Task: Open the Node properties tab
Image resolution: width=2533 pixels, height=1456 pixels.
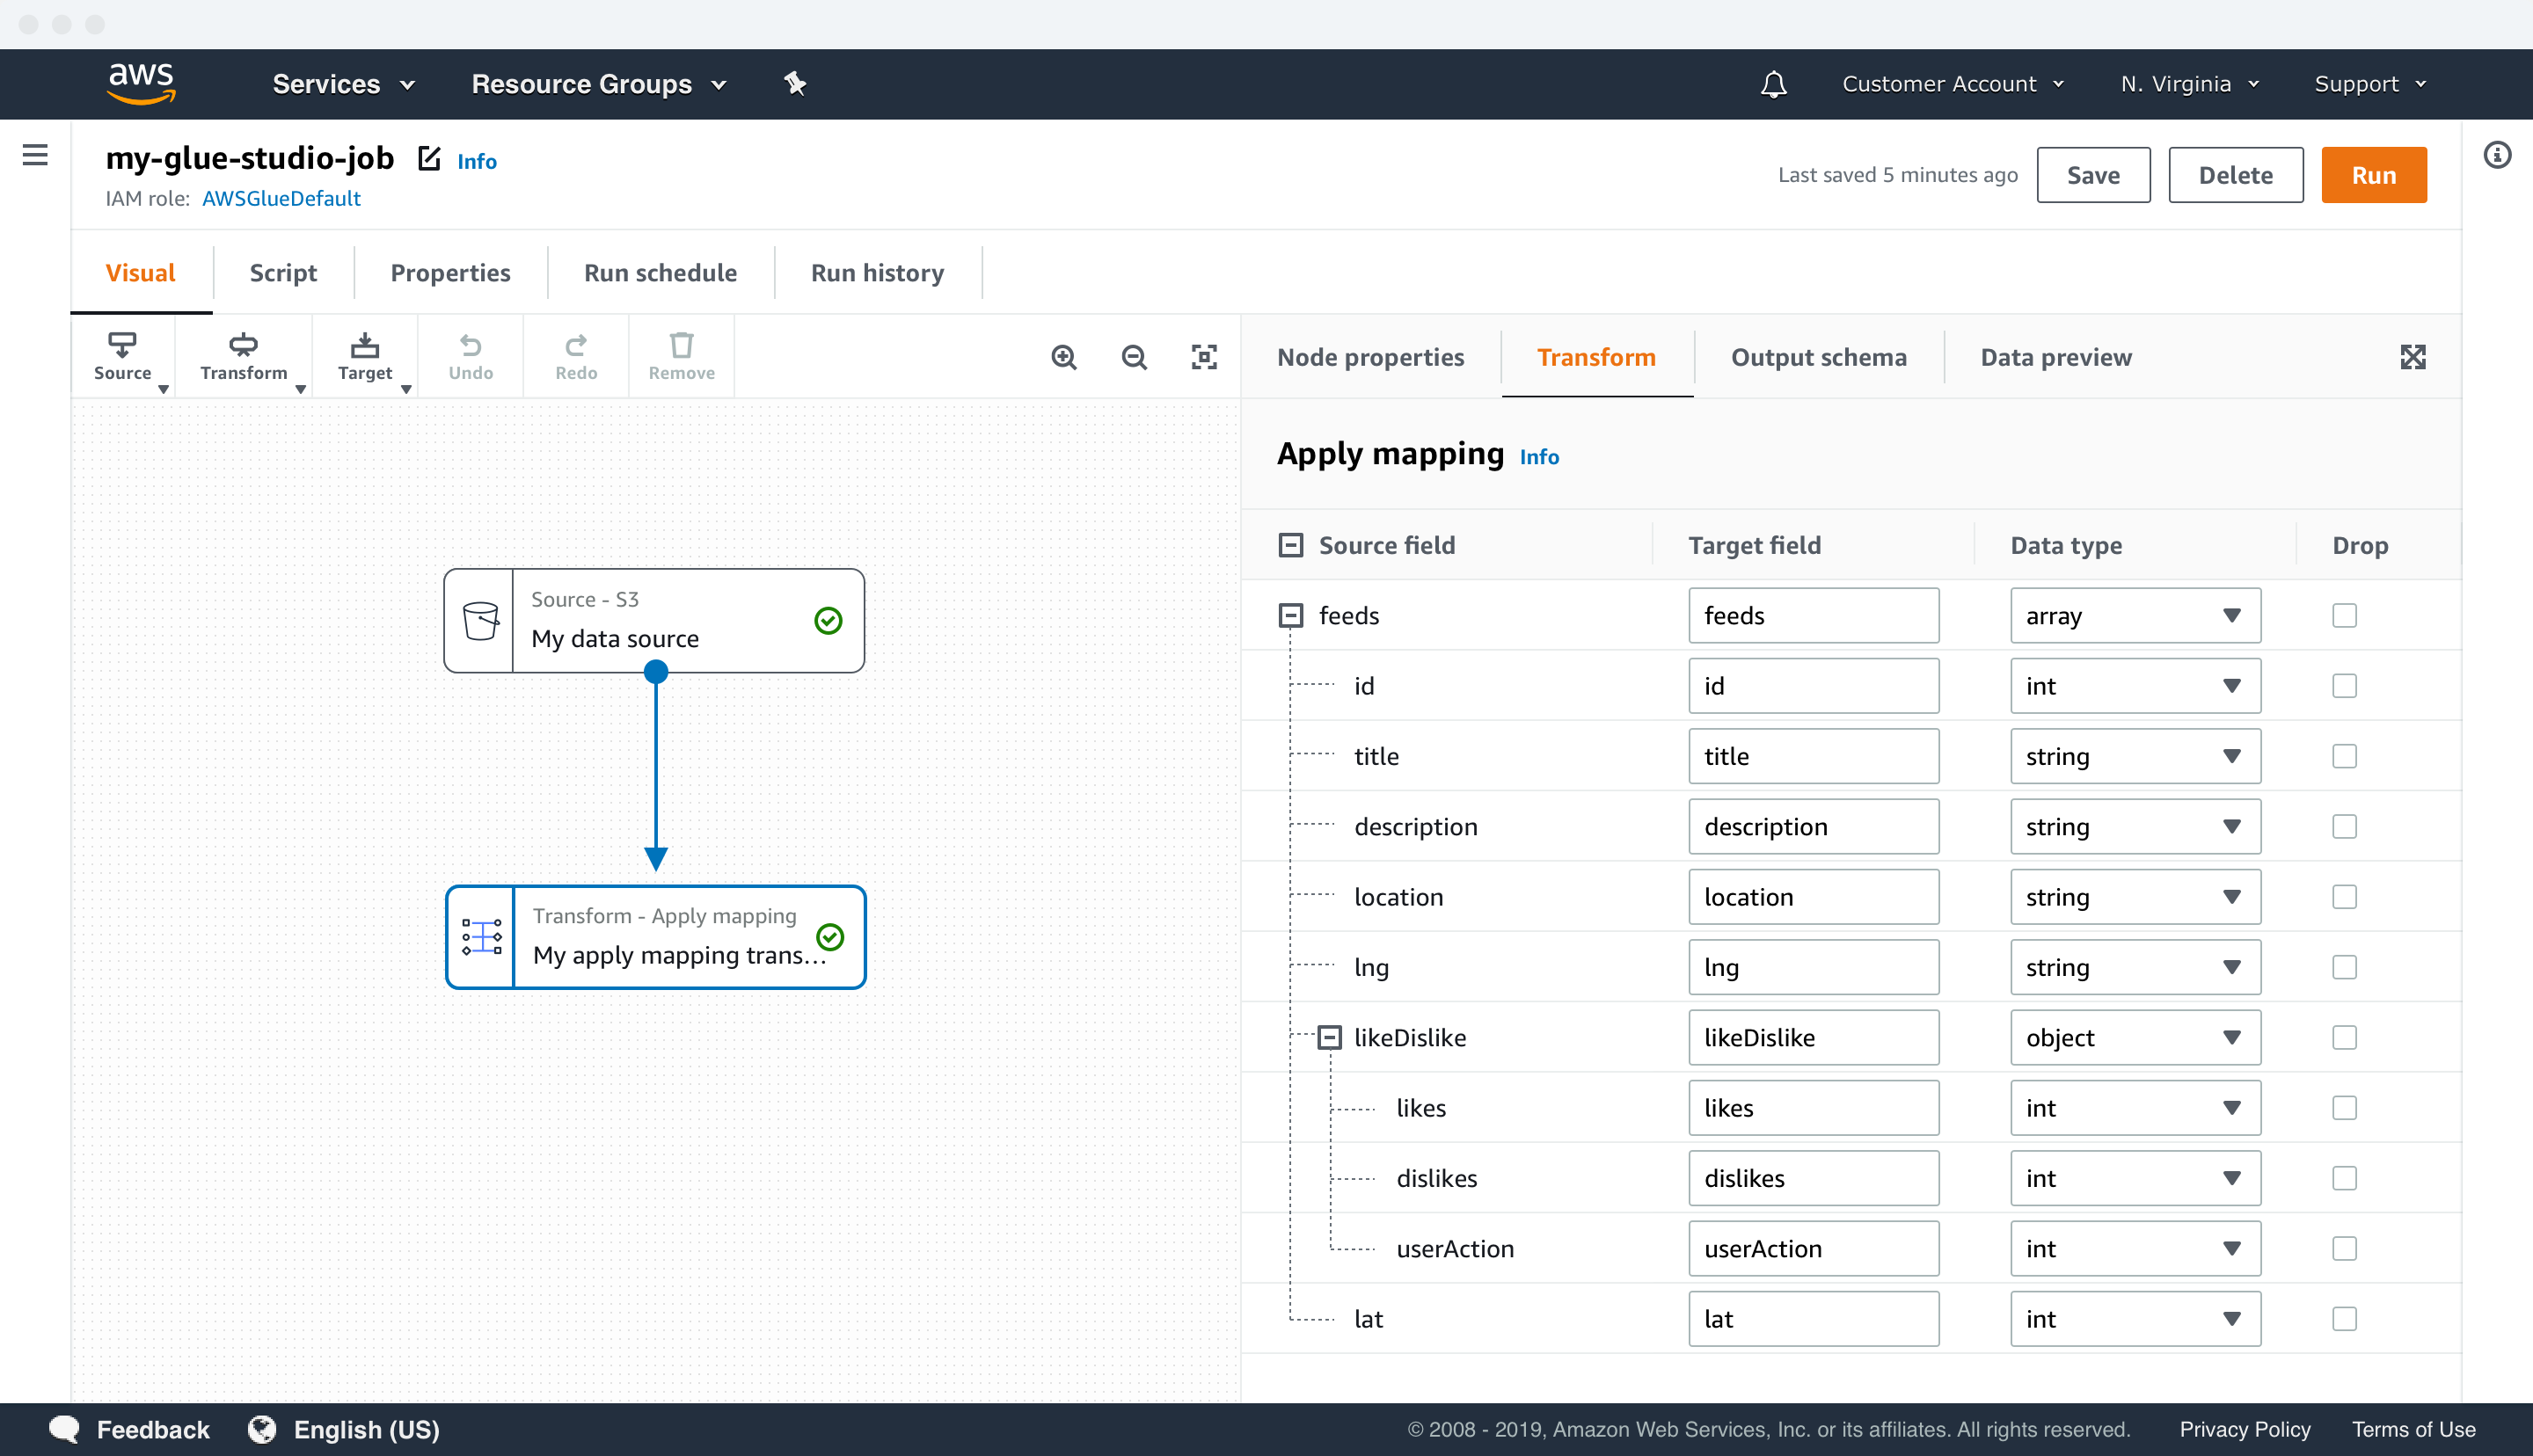Action: (x=1370, y=357)
